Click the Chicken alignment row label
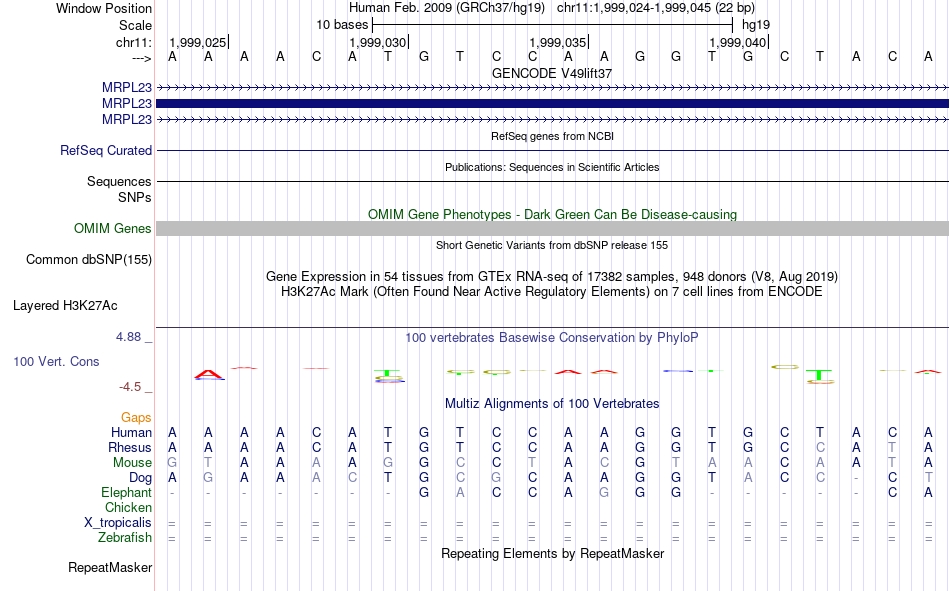This screenshot has width=950, height=591. click(128, 507)
